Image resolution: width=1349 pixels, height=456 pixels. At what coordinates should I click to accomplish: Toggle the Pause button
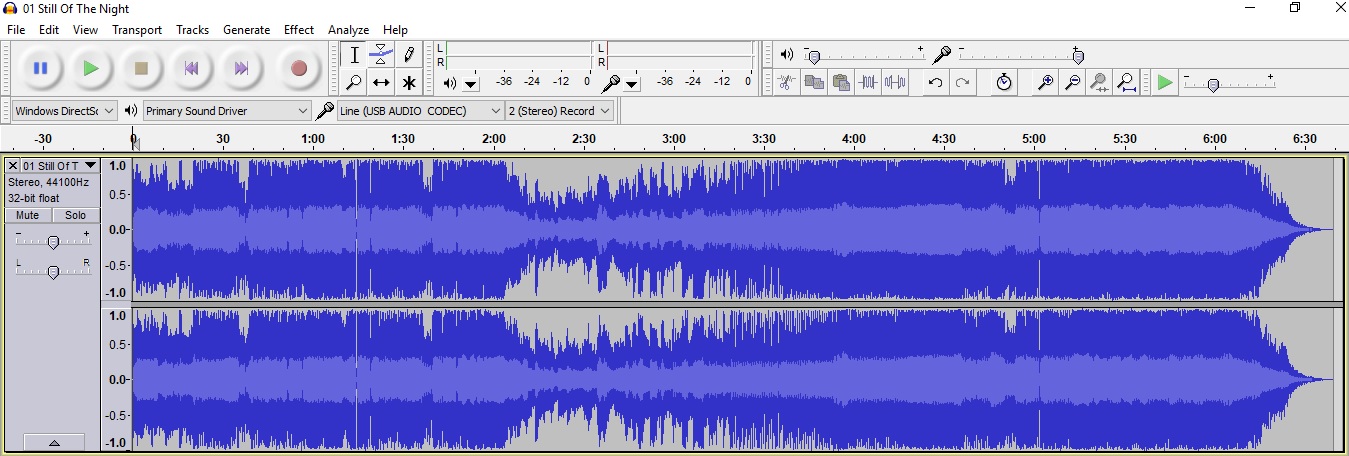click(41, 68)
